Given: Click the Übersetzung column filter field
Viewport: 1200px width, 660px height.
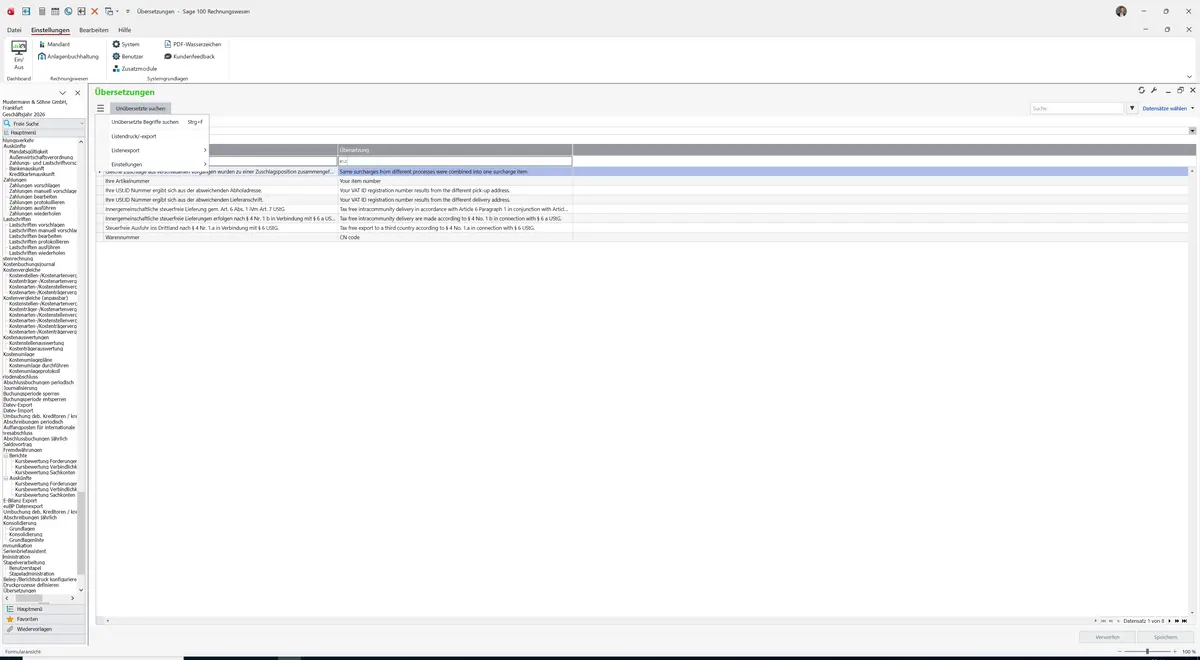Looking at the screenshot, I should [455, 161].
